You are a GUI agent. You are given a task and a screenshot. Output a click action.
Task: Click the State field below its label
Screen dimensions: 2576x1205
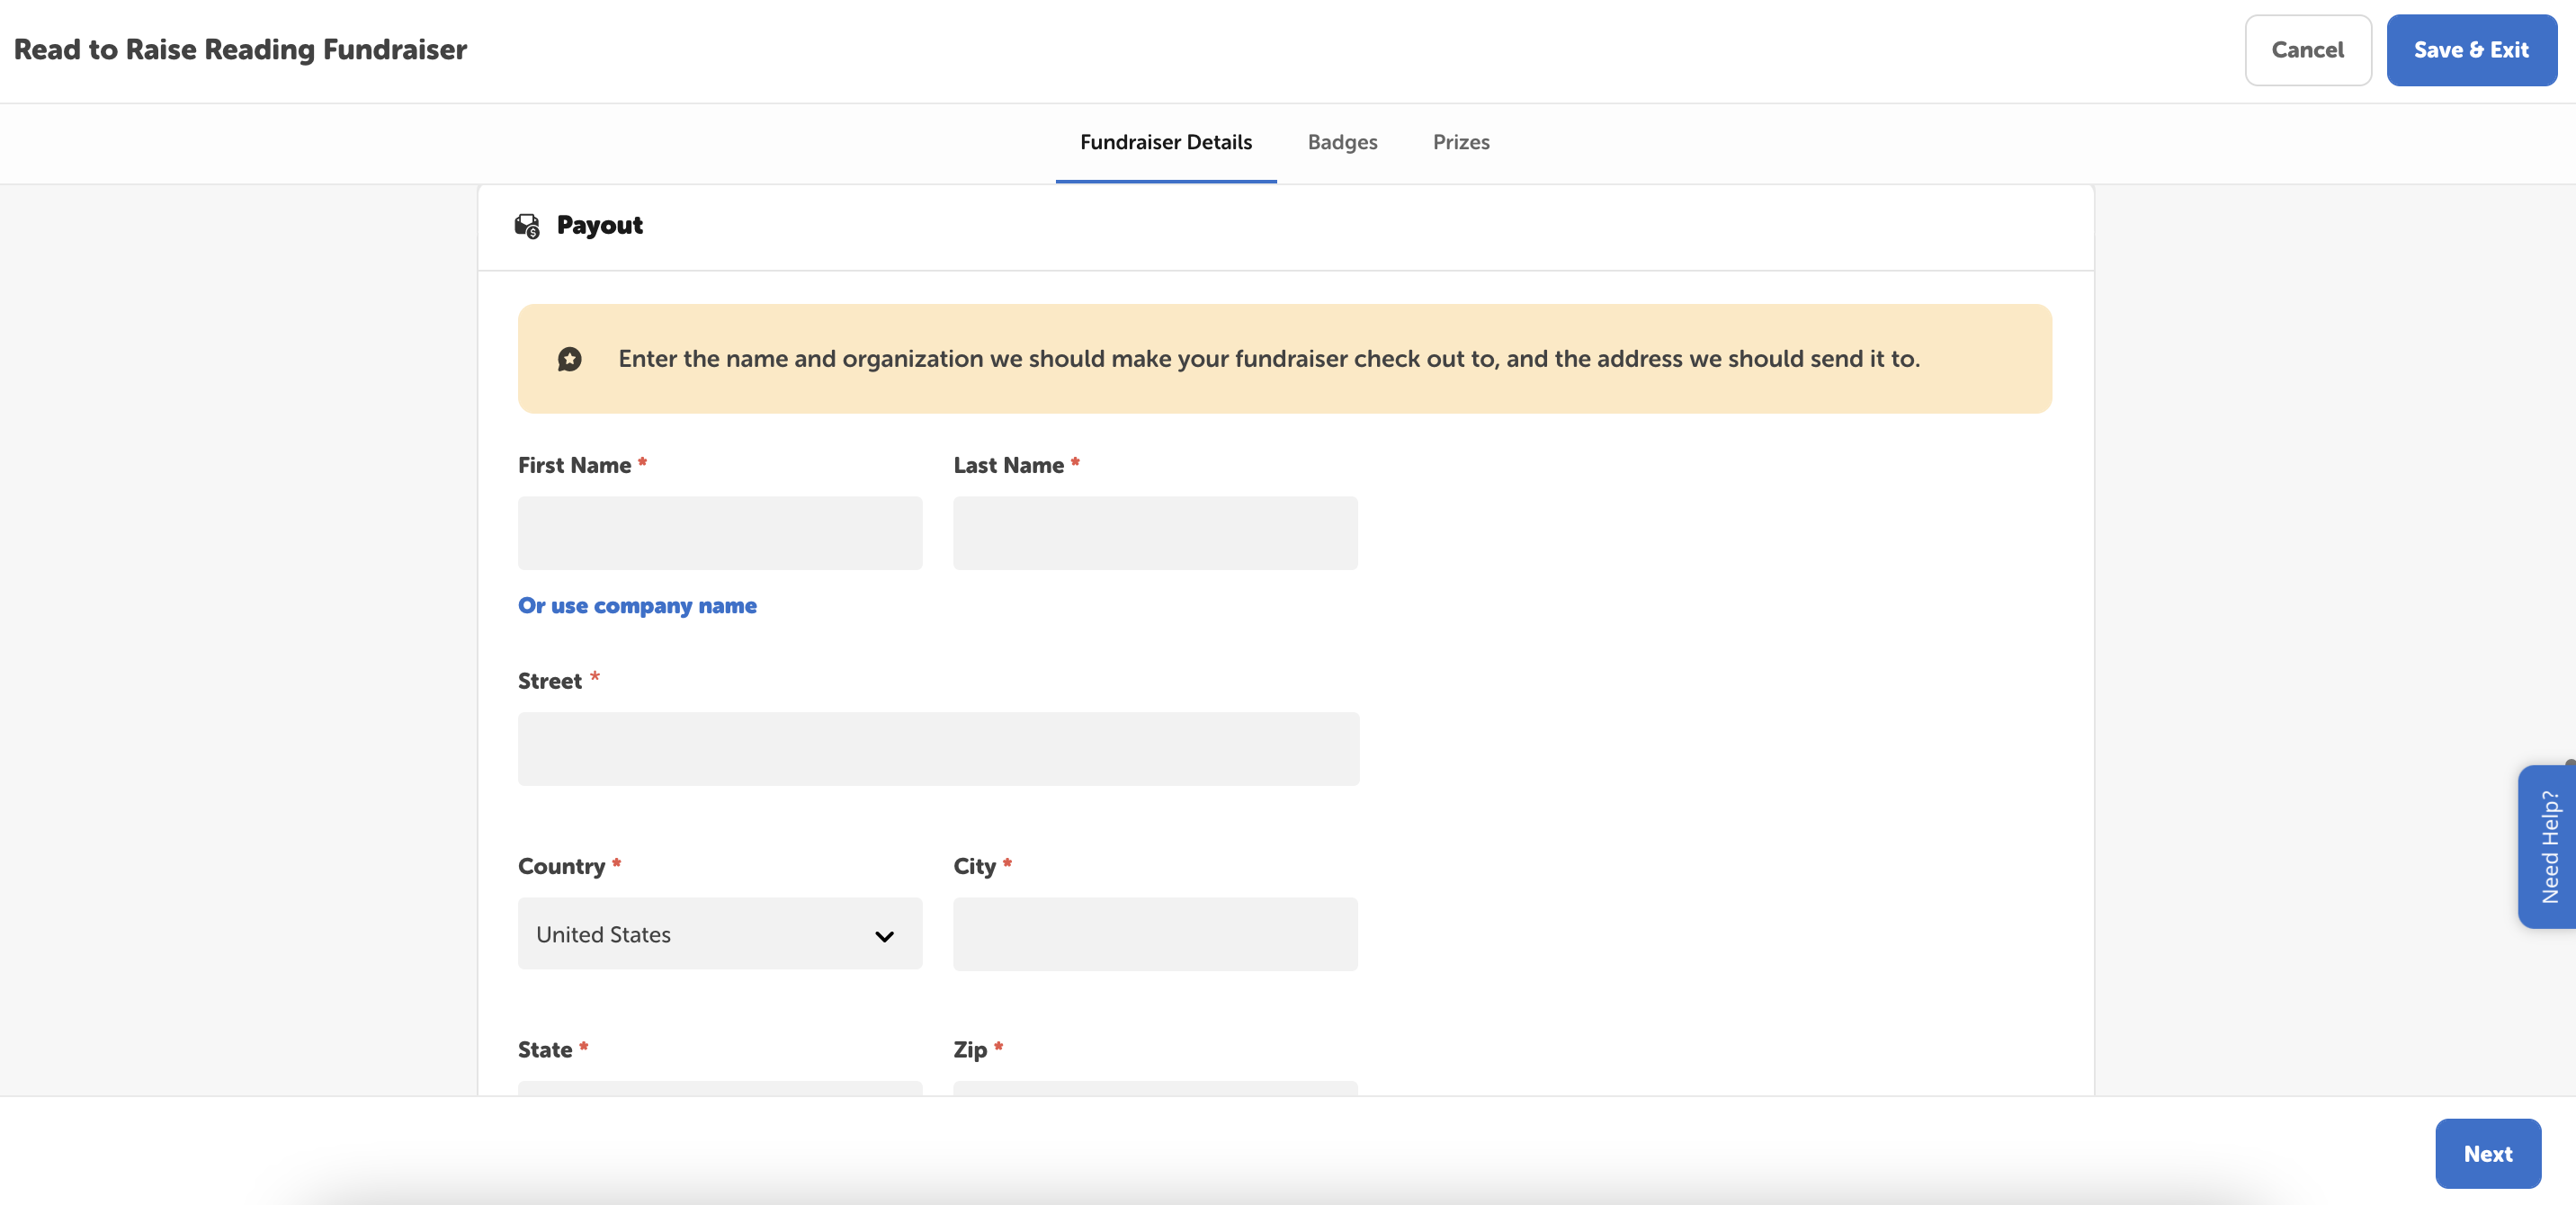click(719, 1087)
